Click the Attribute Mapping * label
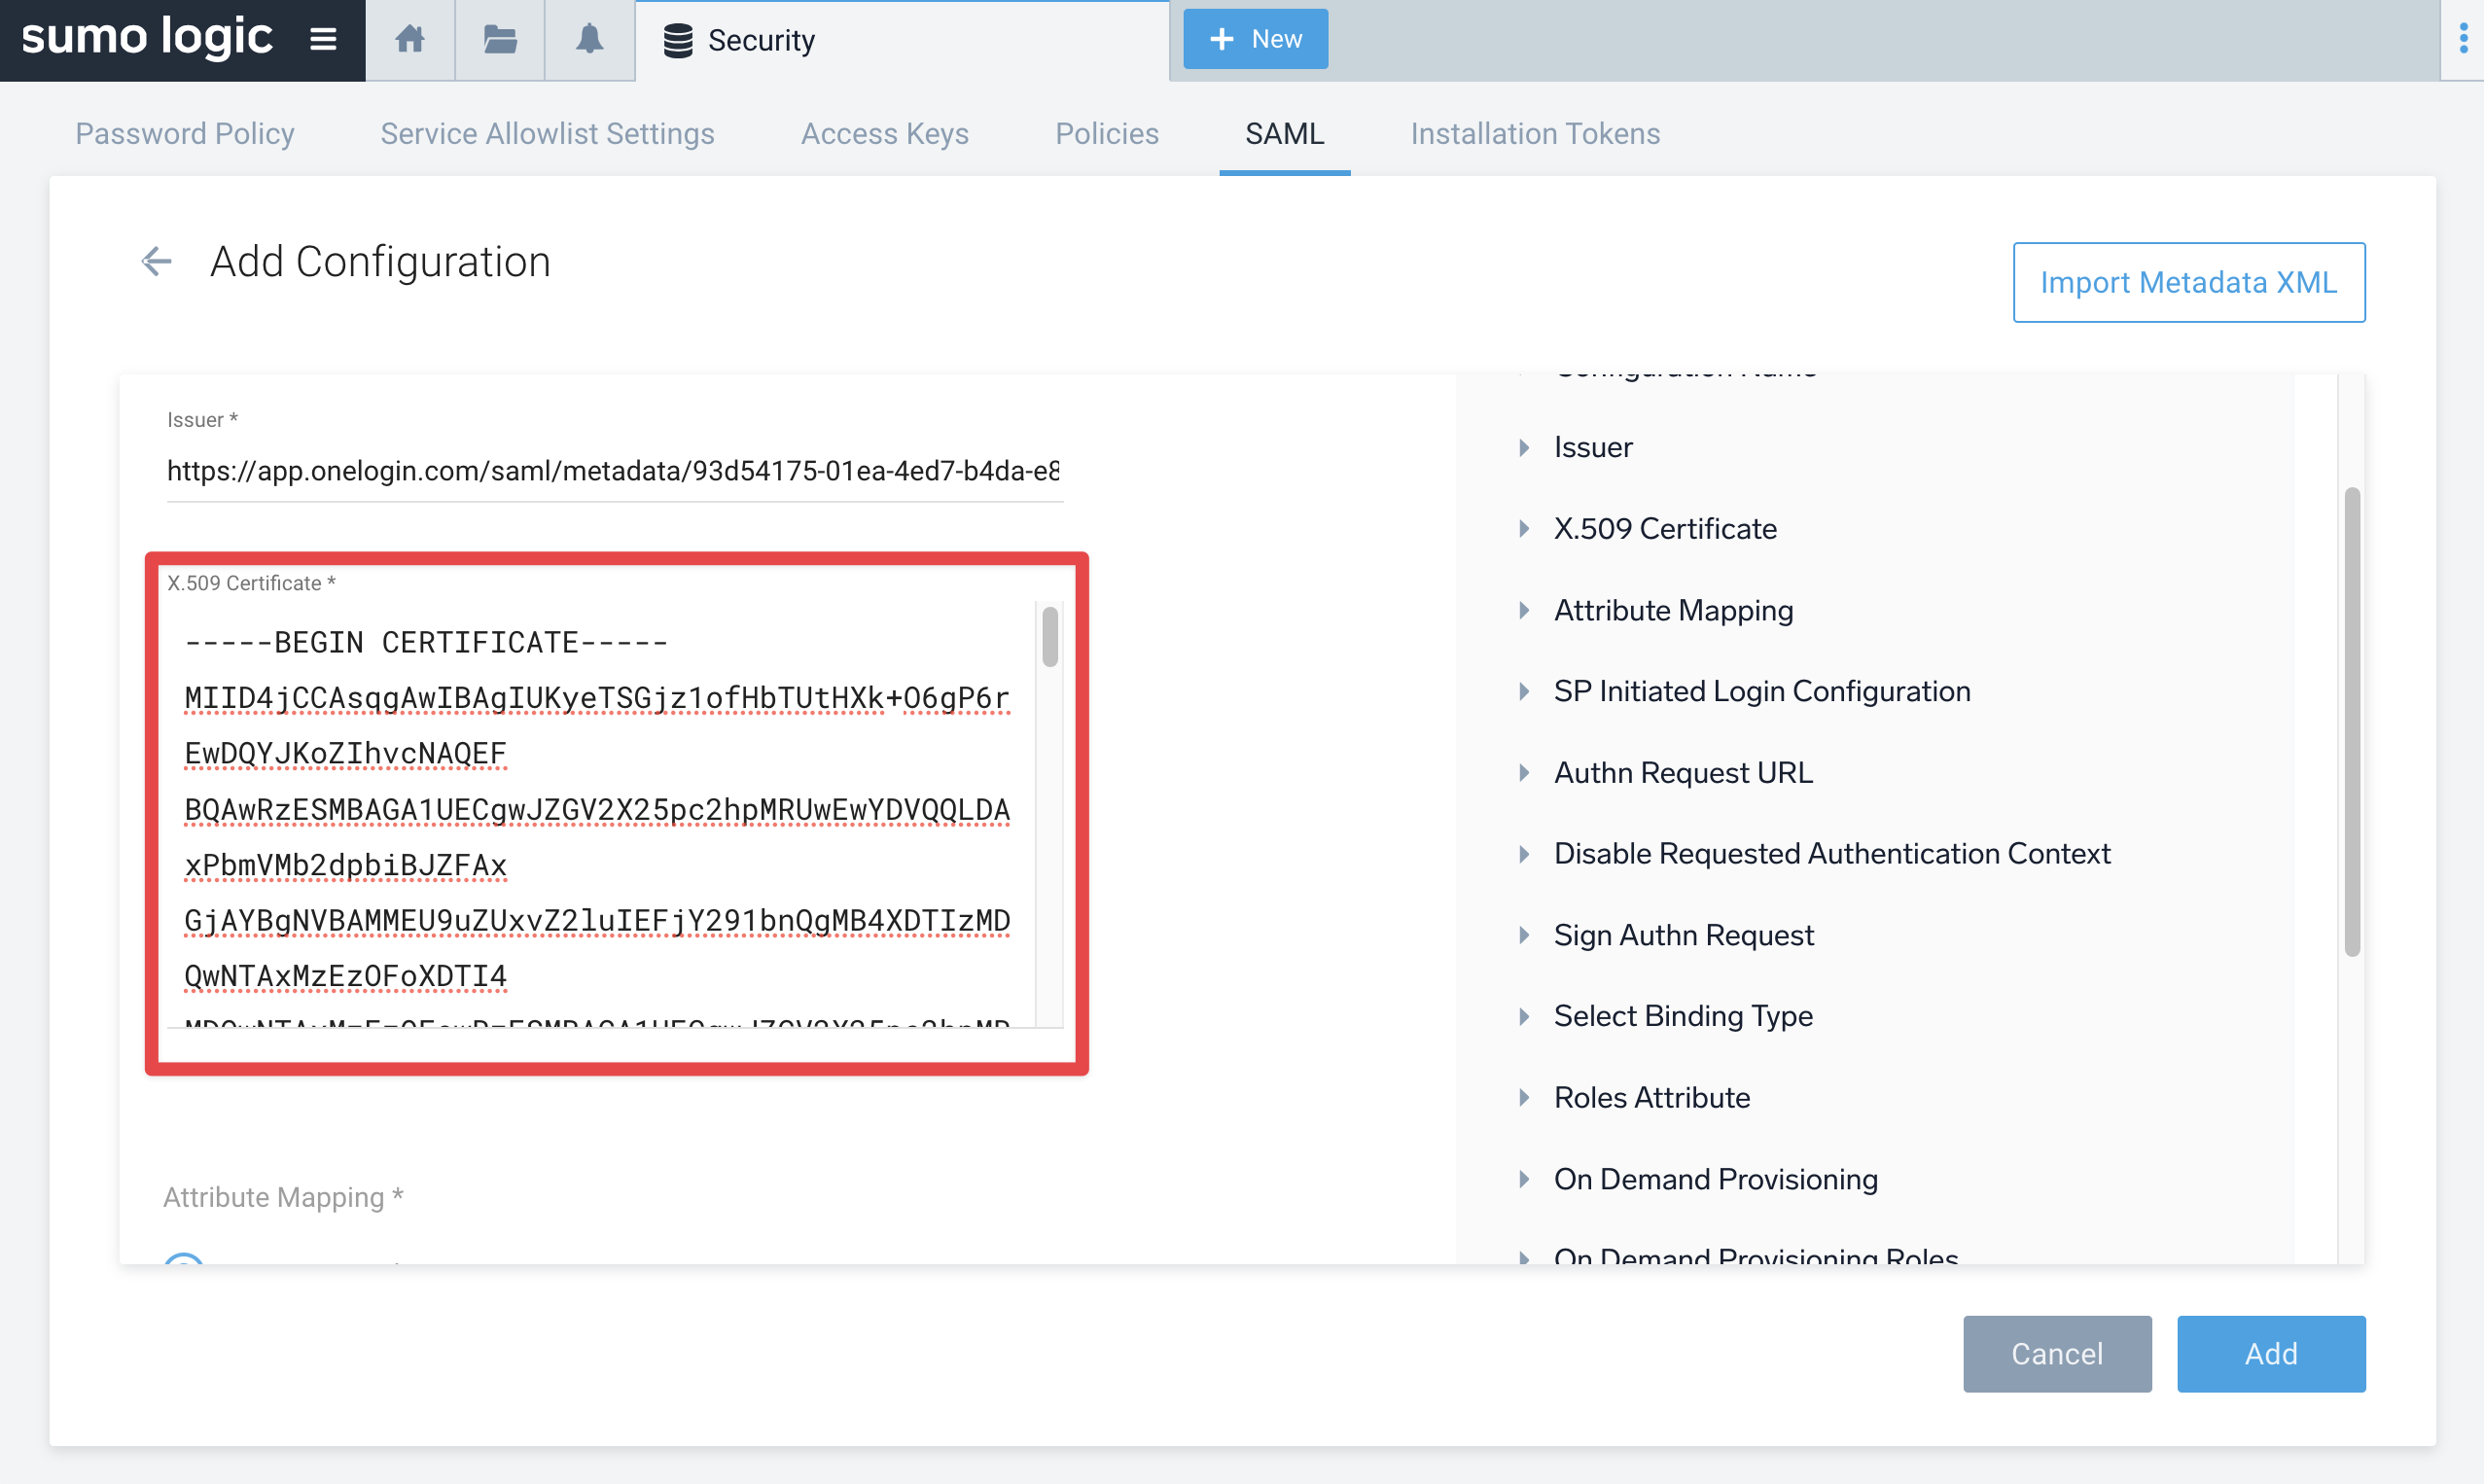The height and width of the screenshot is (1484, 2484). click(283, 1197)
